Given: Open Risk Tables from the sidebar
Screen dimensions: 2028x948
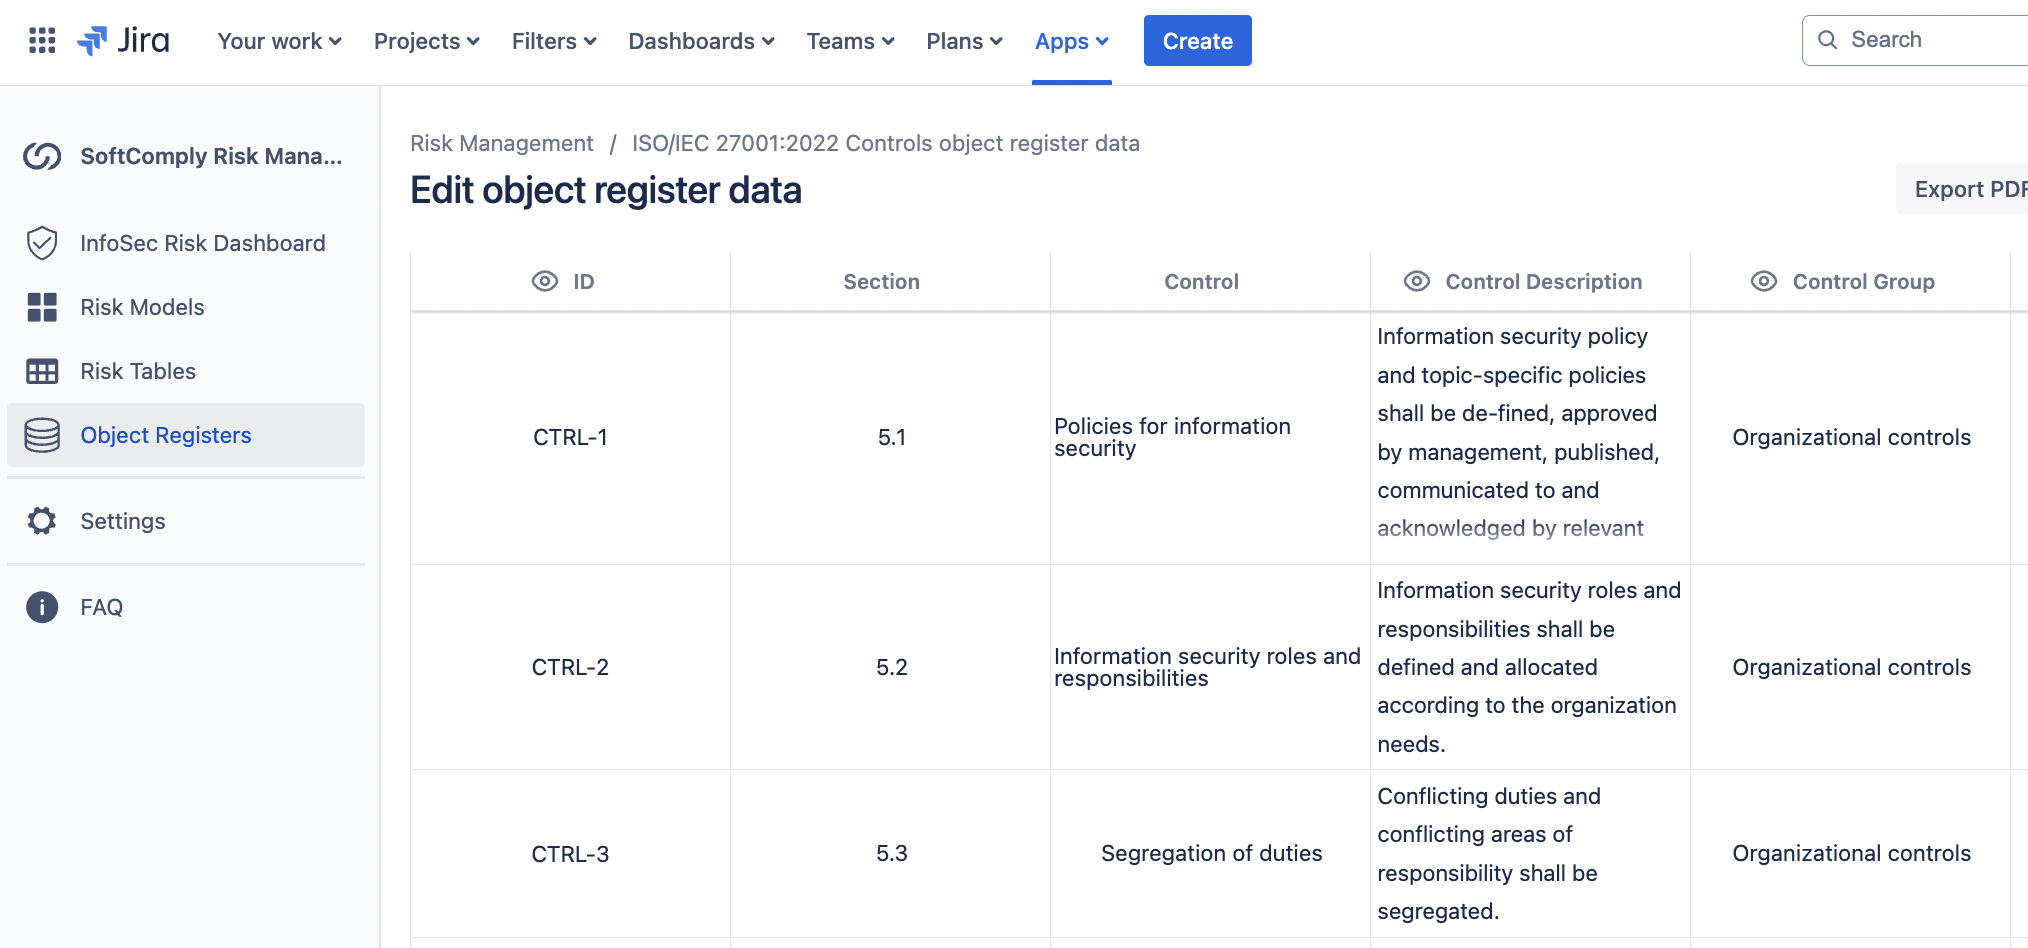Looking at the screenshot, I should (x=137, y=371).
